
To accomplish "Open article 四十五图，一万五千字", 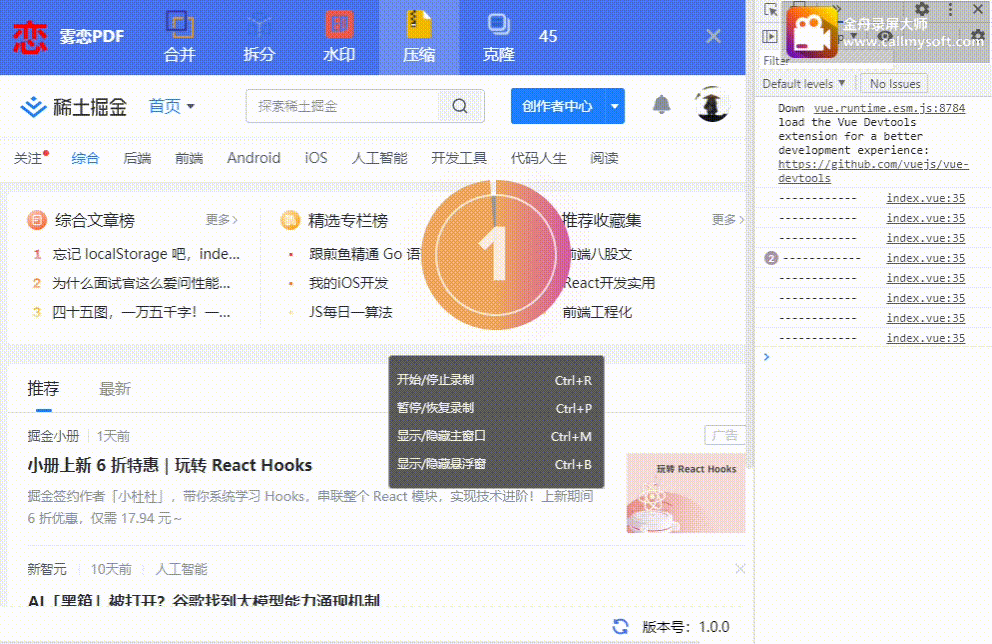I will click(141, 312).
